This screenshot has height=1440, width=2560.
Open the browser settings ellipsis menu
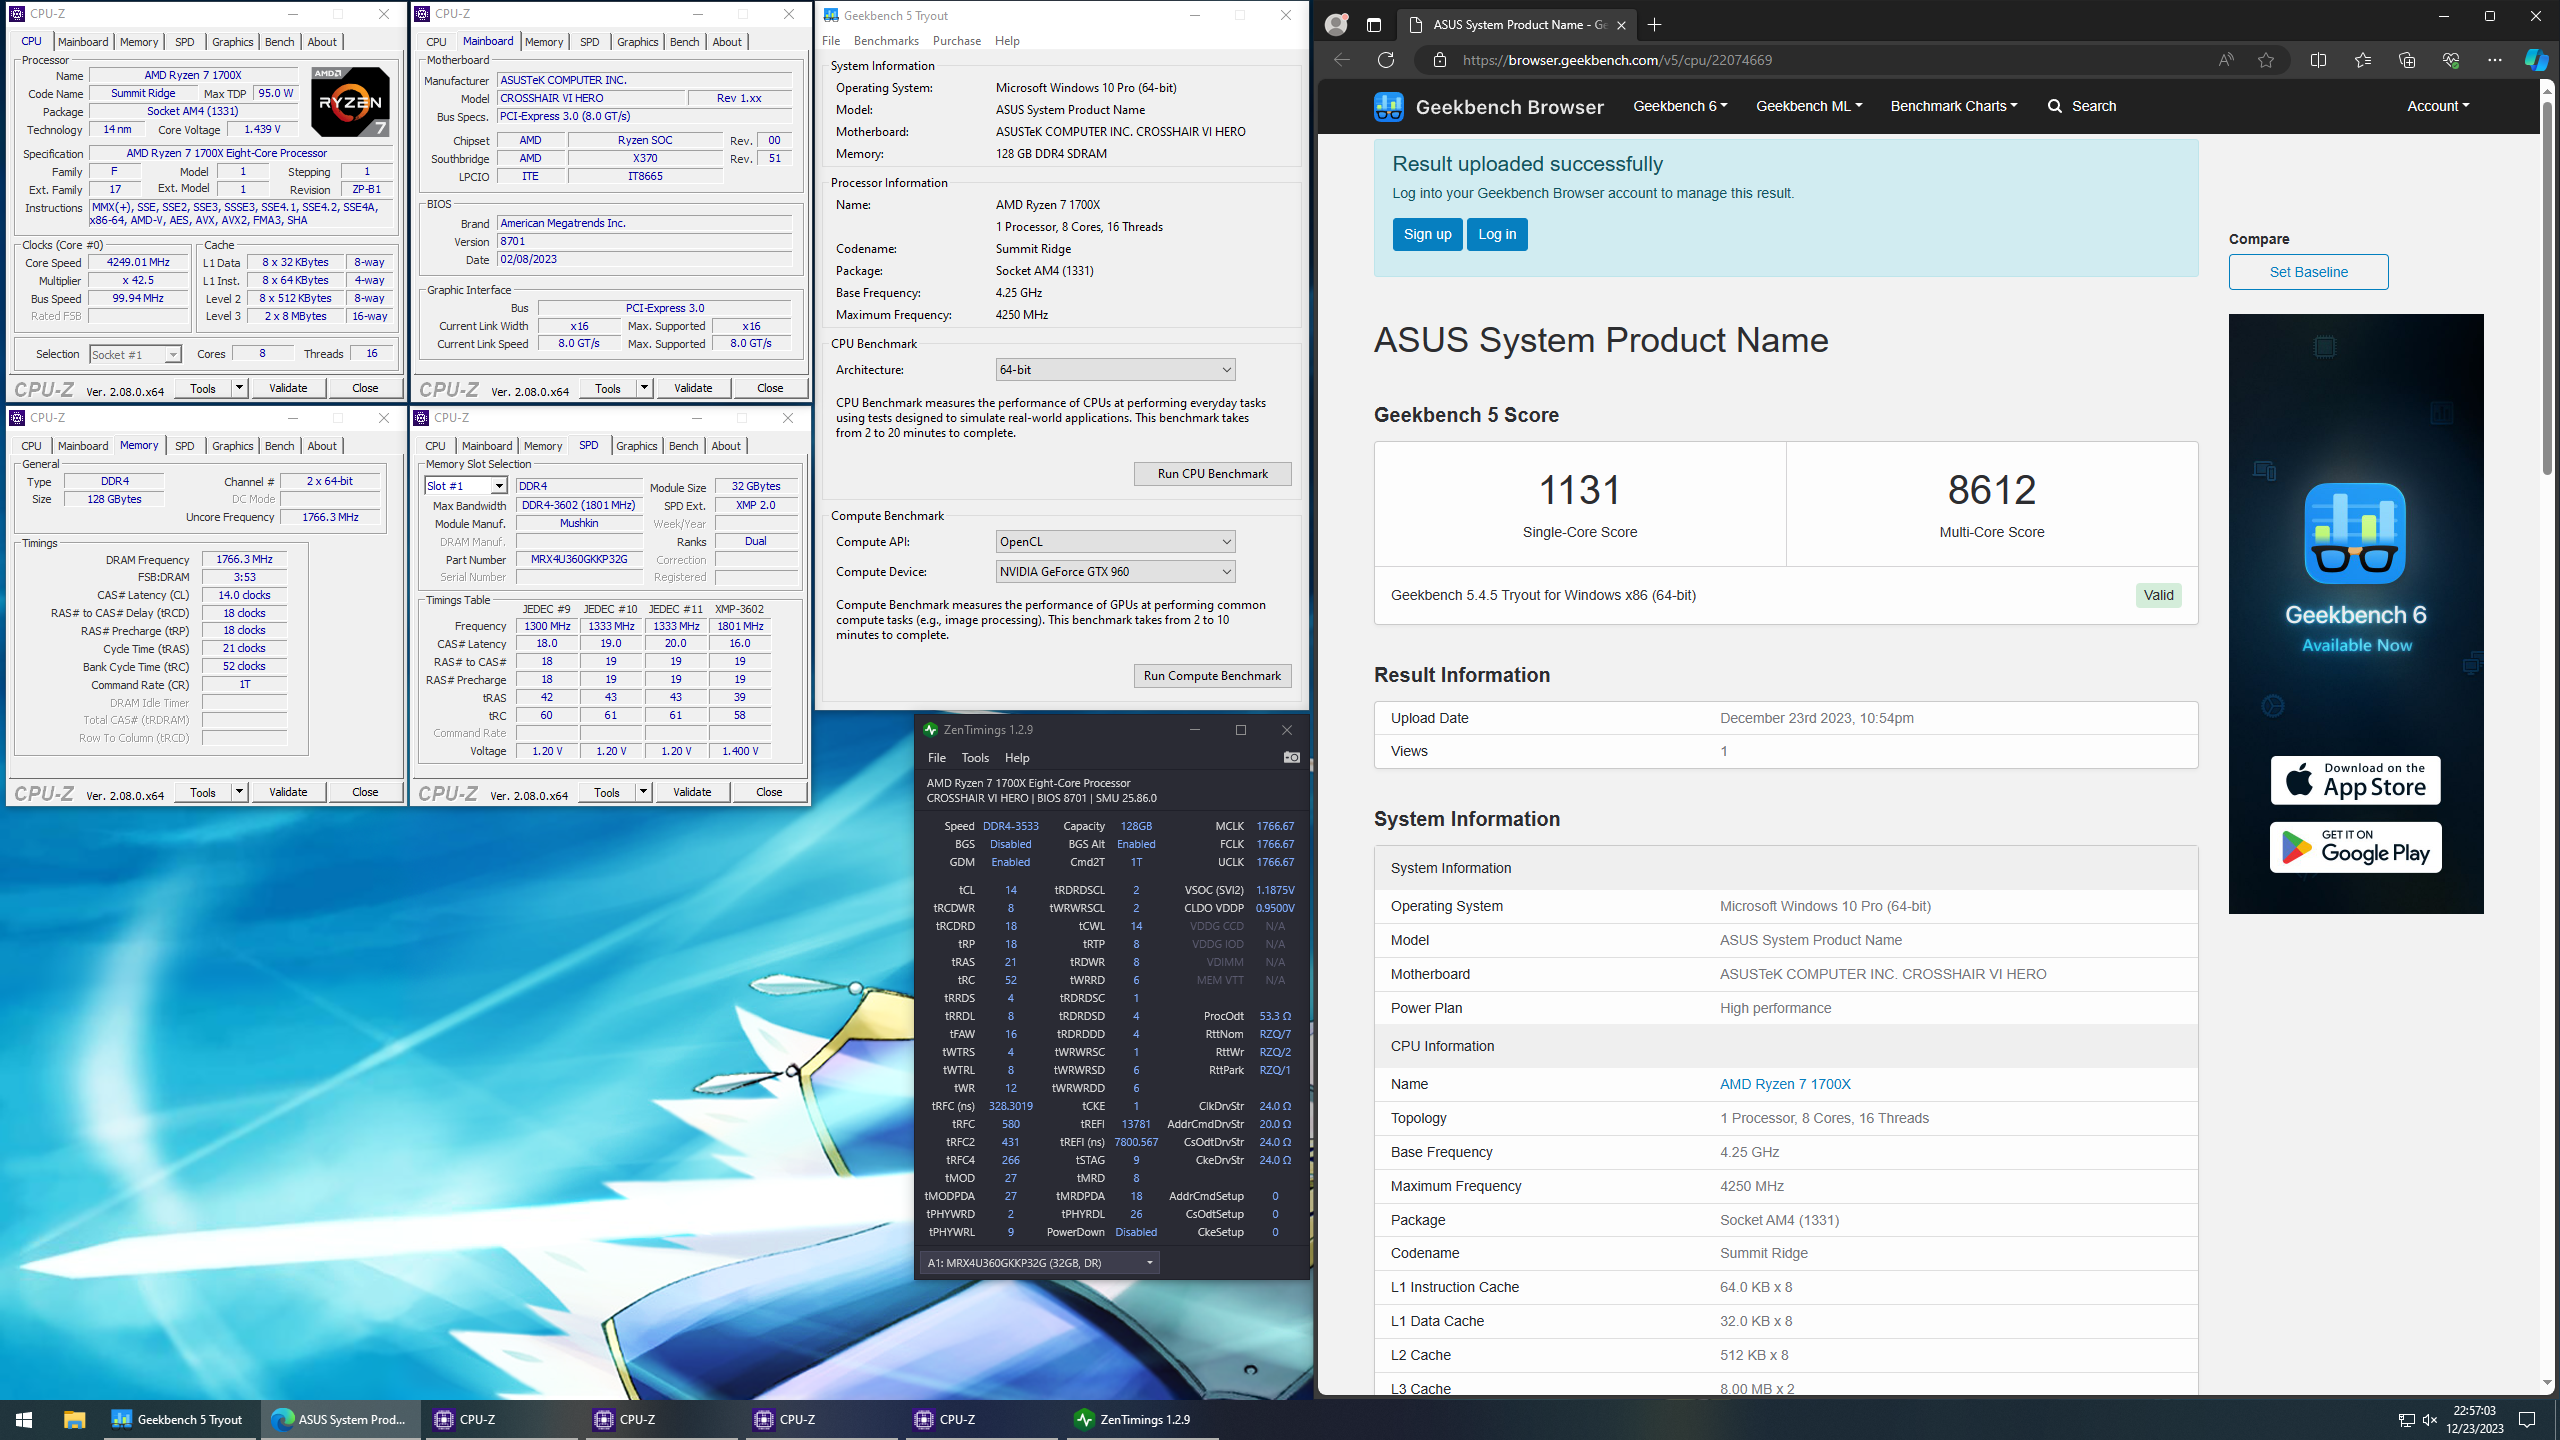click(2494, 60)
